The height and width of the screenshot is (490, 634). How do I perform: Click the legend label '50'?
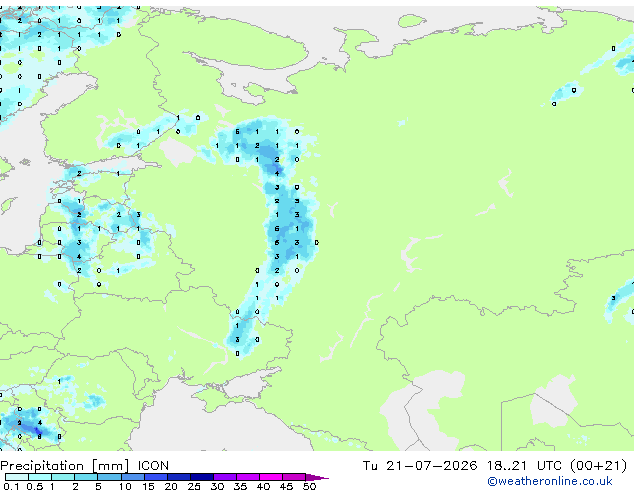(309, 486)
